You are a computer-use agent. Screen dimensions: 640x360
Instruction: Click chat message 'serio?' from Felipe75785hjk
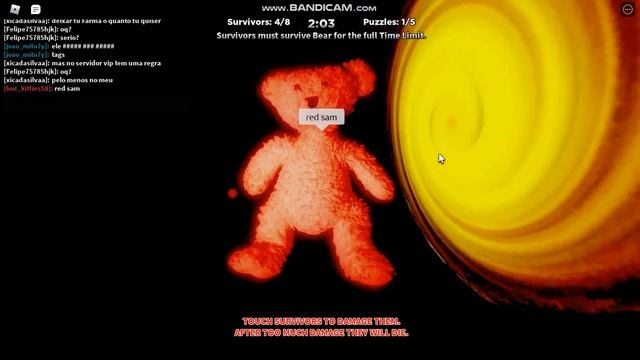[x=41, y=38]
